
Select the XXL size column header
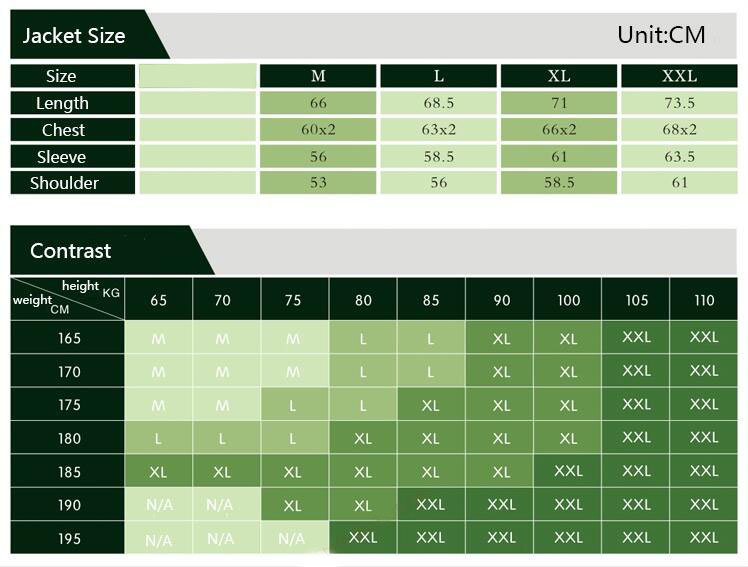[679, 76]
